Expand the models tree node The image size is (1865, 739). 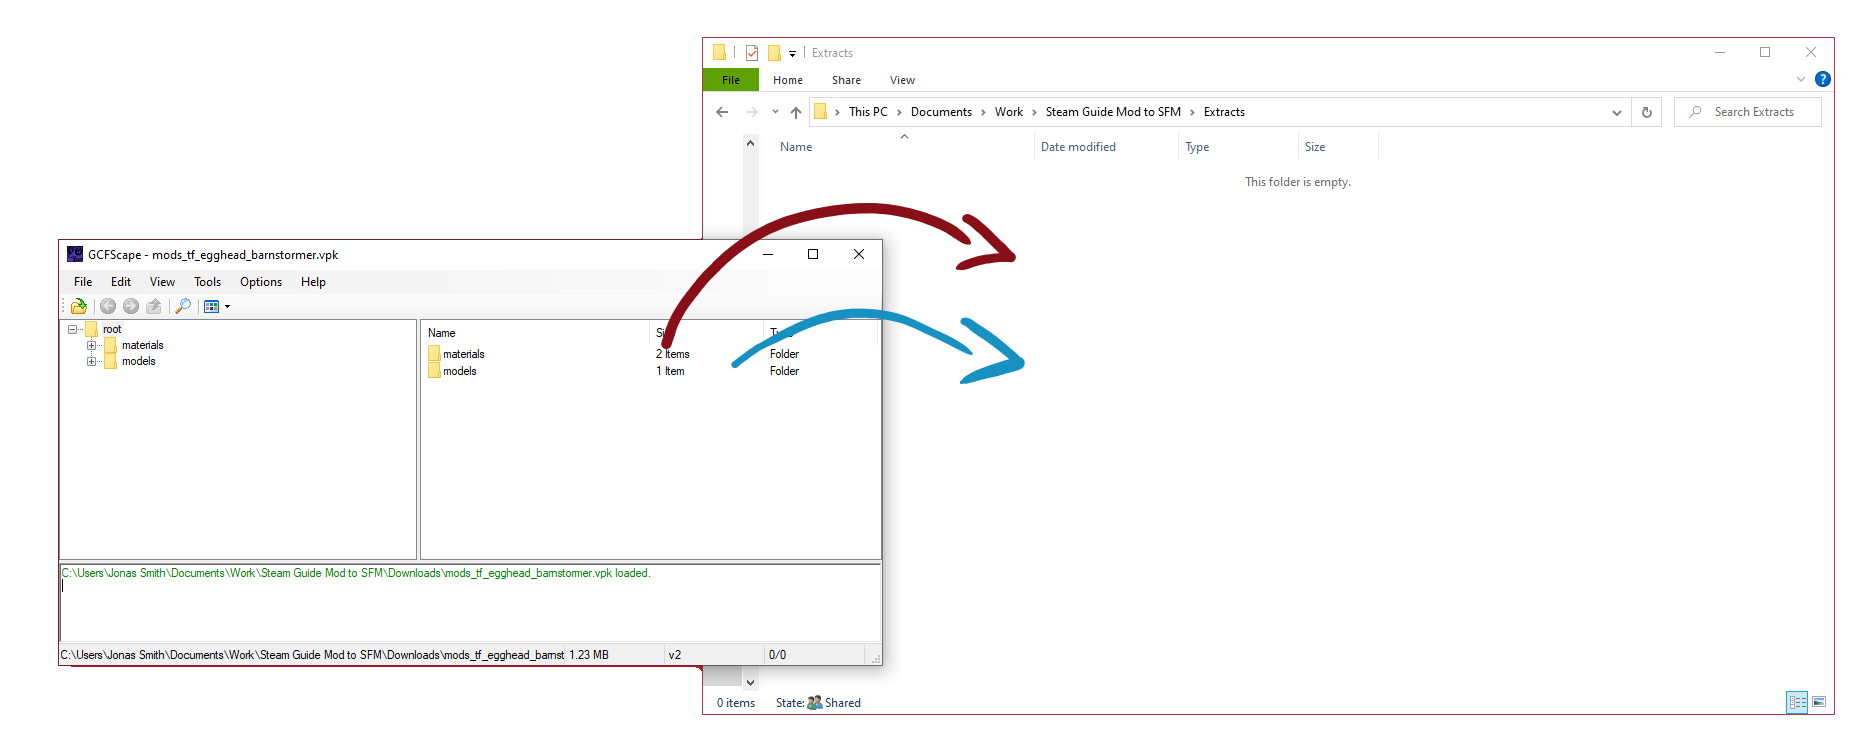click(91, 361)
